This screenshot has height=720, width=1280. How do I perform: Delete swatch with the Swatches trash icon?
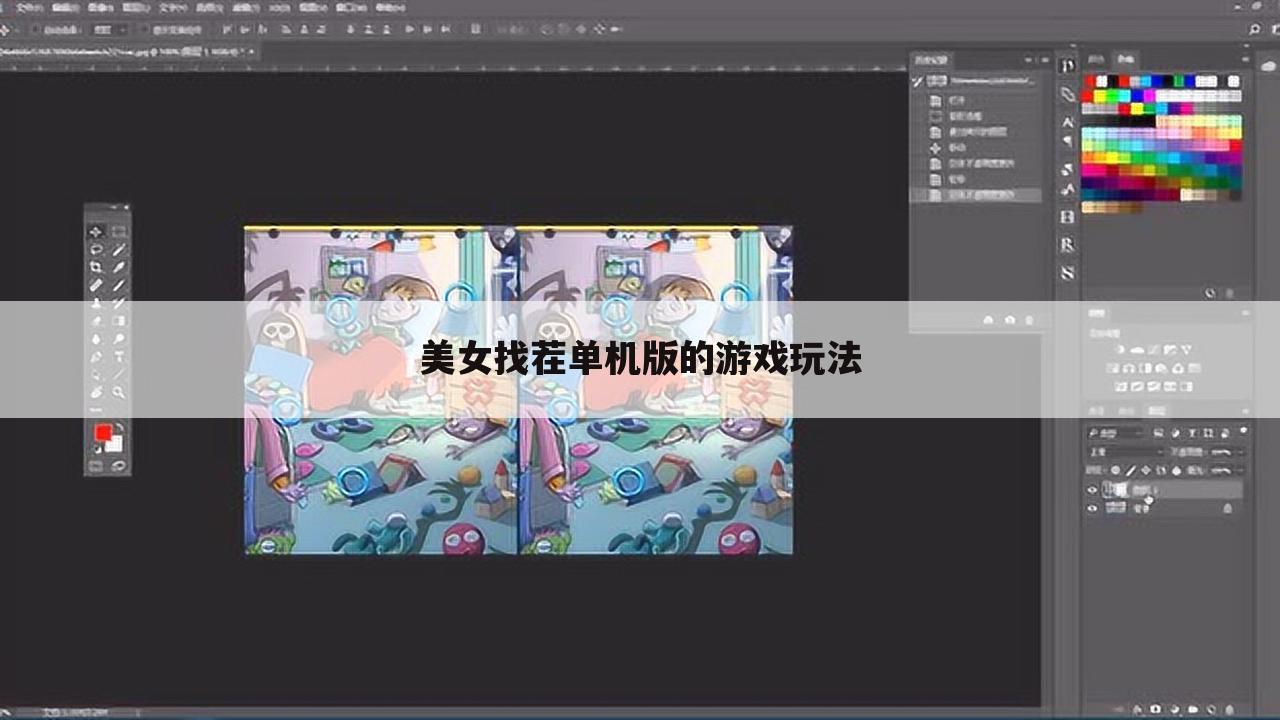pyautogui.click(x=1229, y=293)
